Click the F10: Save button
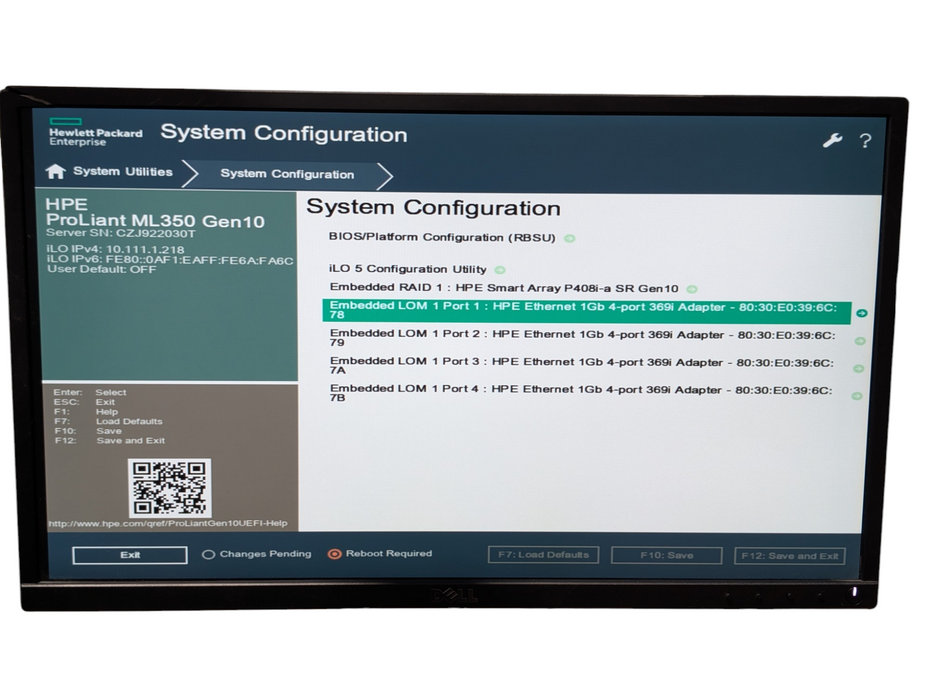Viewport: 930px width, 700px height. click(667, 556)
